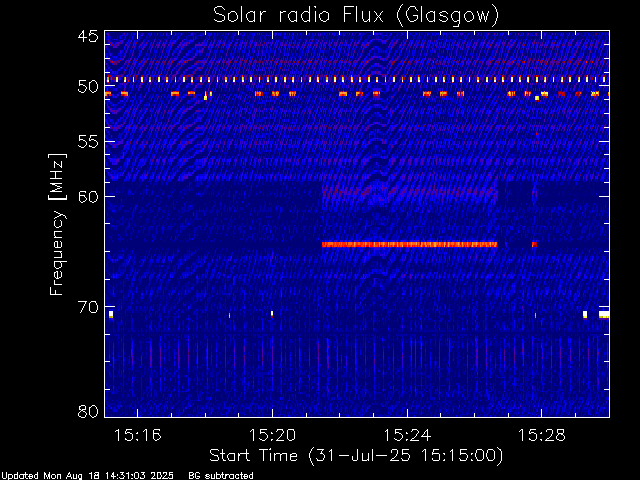This screenshot has height=480, width=640.
Task: Click the 'Updated Mon Aug 18 14:31:03 2025' text
Action: point(87,476)
